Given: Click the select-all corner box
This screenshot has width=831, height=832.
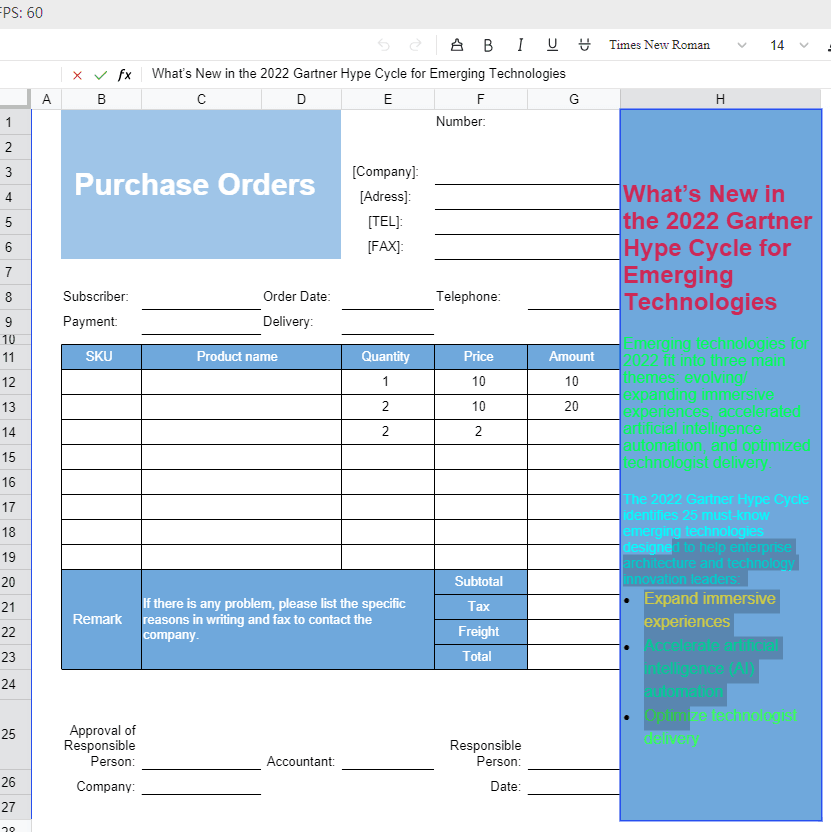Looking at the screenshot, I should coord(15,99).
